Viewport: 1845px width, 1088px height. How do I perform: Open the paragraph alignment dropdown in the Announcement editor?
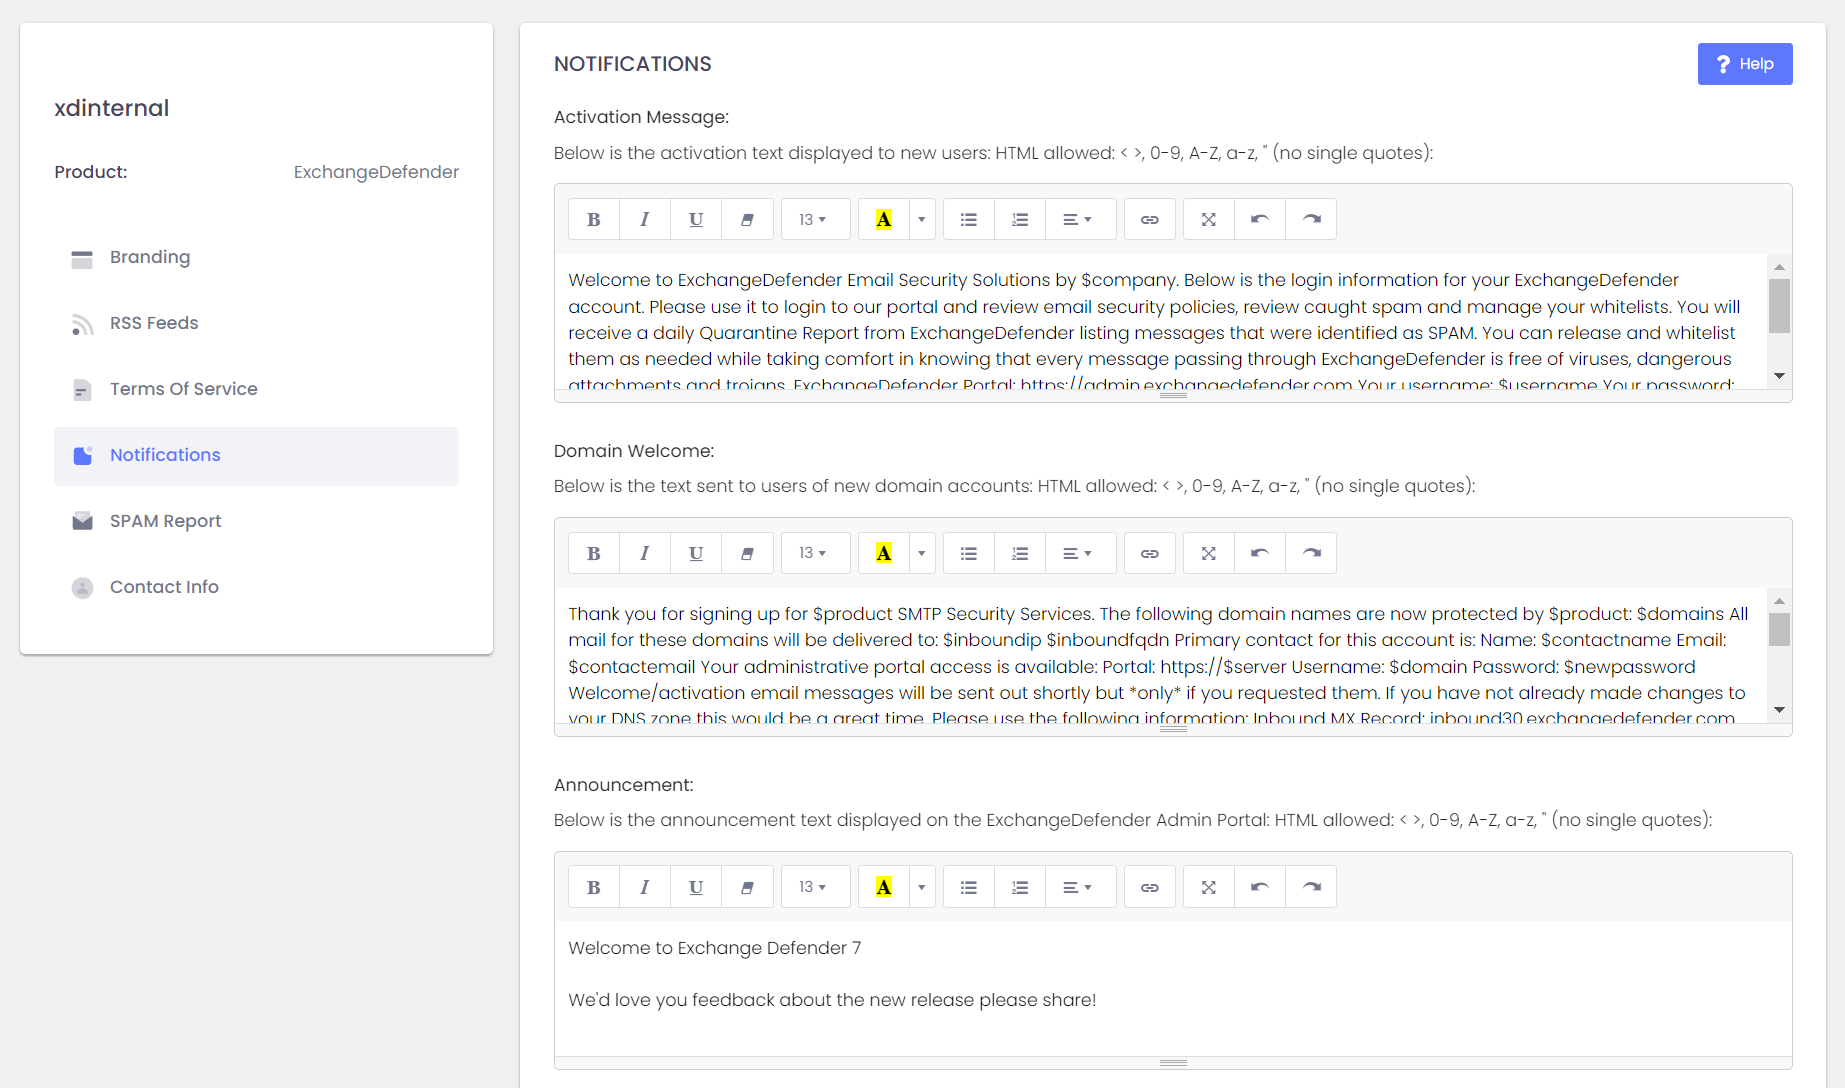pos(1080,887)
